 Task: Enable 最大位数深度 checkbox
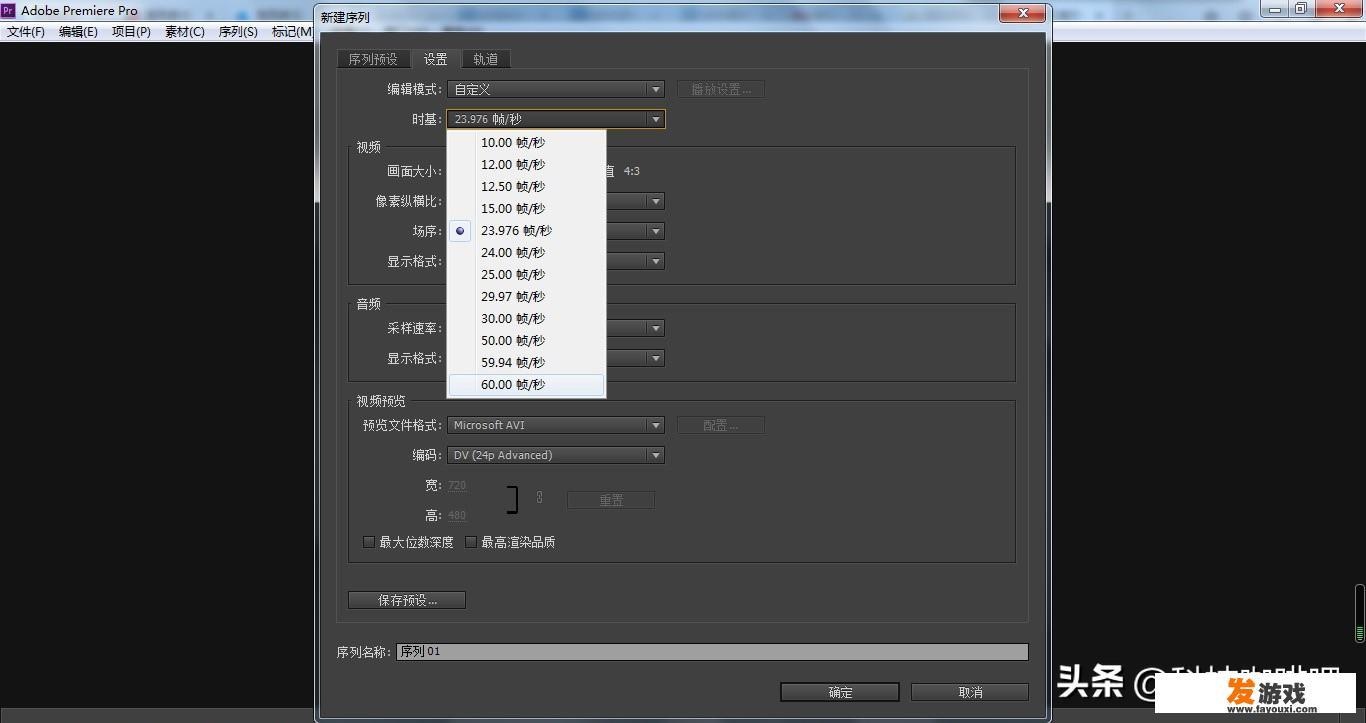click(369, 542)
